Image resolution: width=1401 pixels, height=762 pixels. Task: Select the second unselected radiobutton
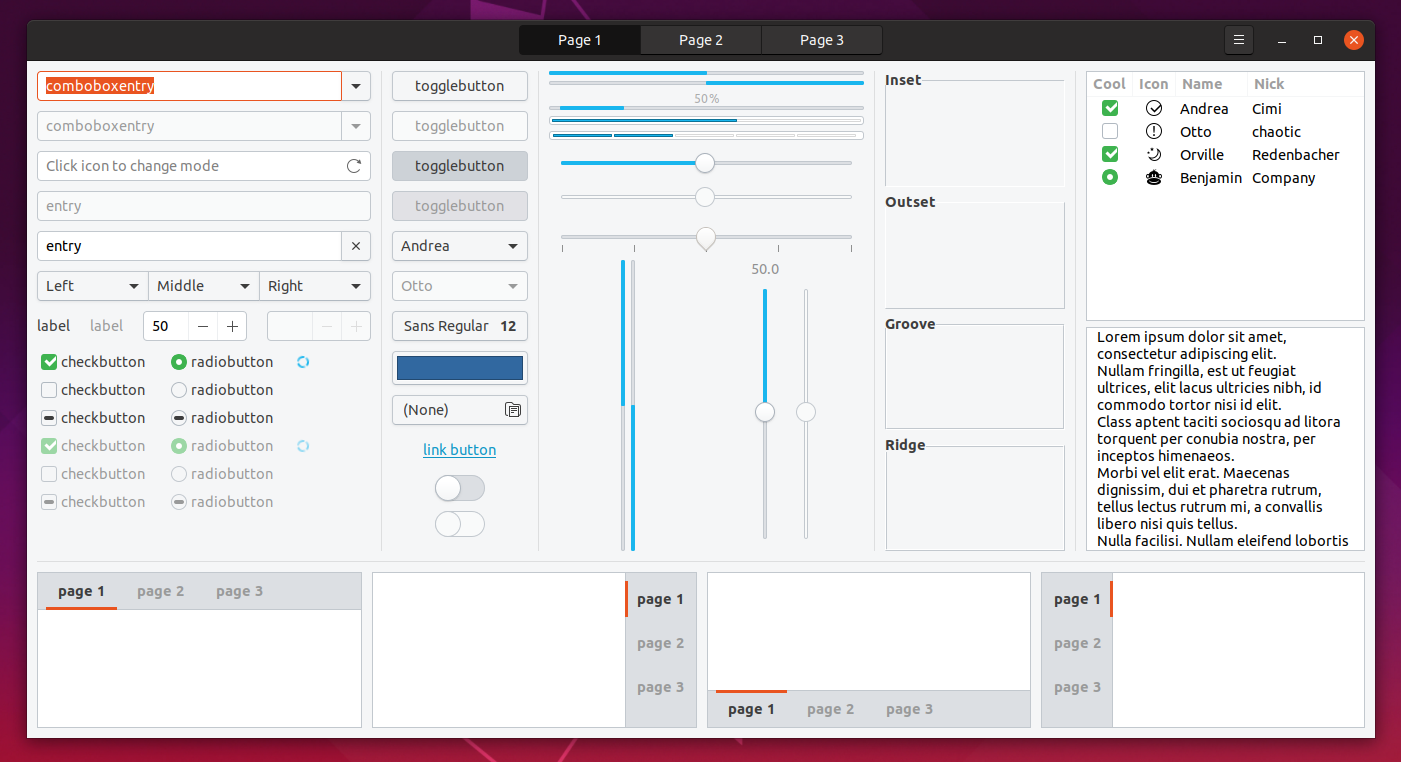click(x=179, y=390)
